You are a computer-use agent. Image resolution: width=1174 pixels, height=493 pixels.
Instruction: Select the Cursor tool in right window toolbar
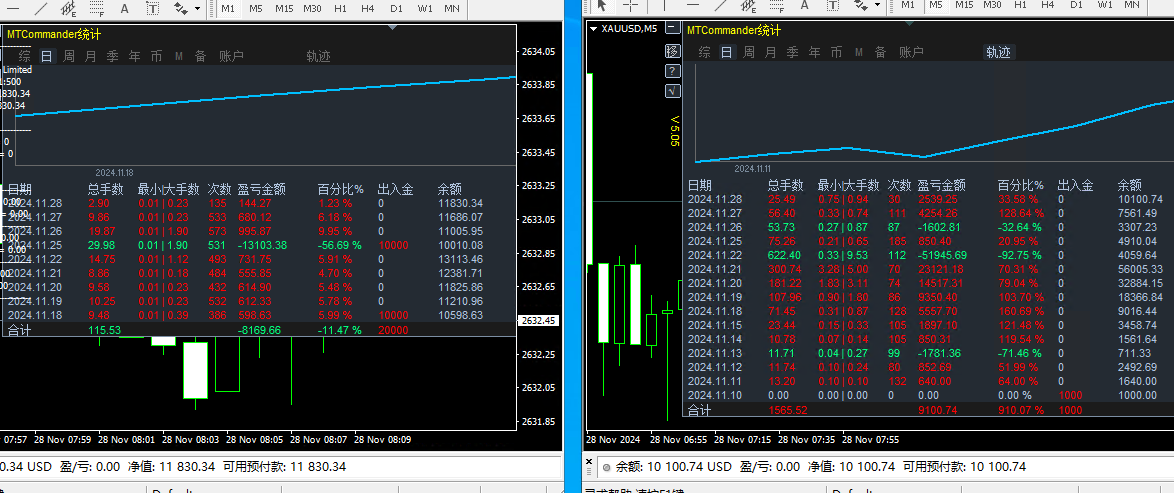(601, 6)
